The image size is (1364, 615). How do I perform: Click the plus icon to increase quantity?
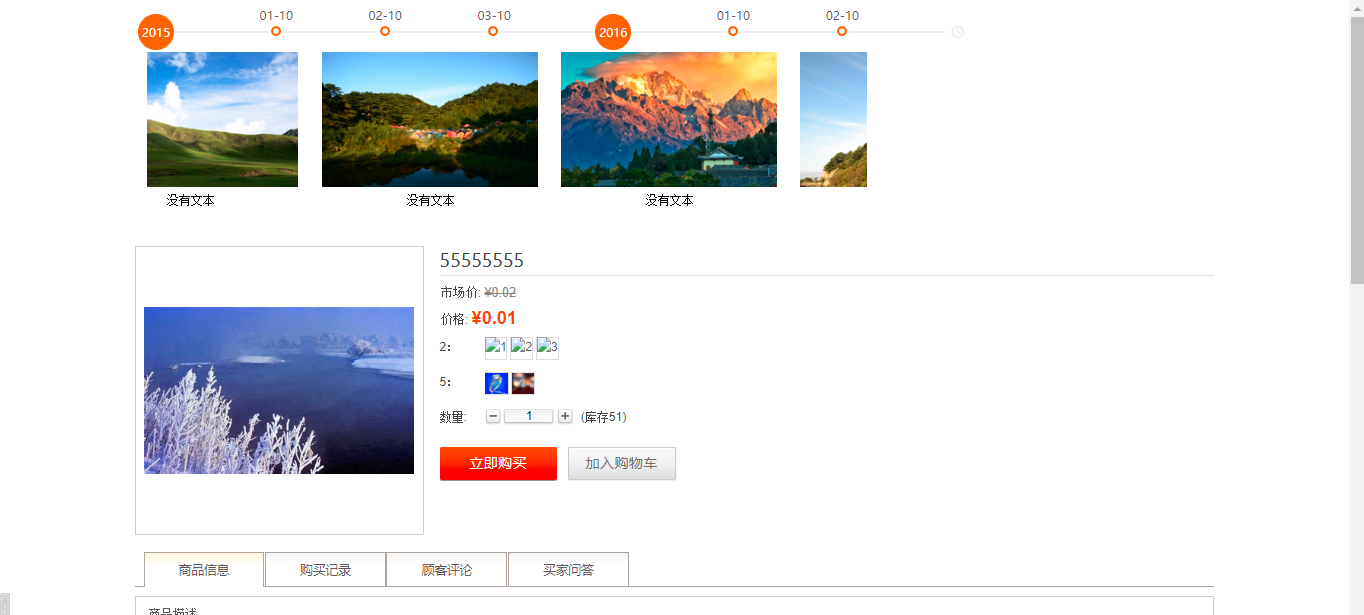[565, 416]
